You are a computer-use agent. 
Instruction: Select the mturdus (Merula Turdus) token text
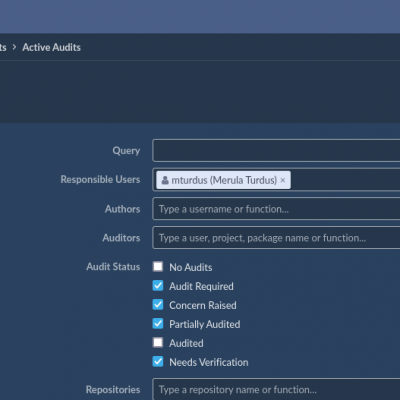coord(224,180)
